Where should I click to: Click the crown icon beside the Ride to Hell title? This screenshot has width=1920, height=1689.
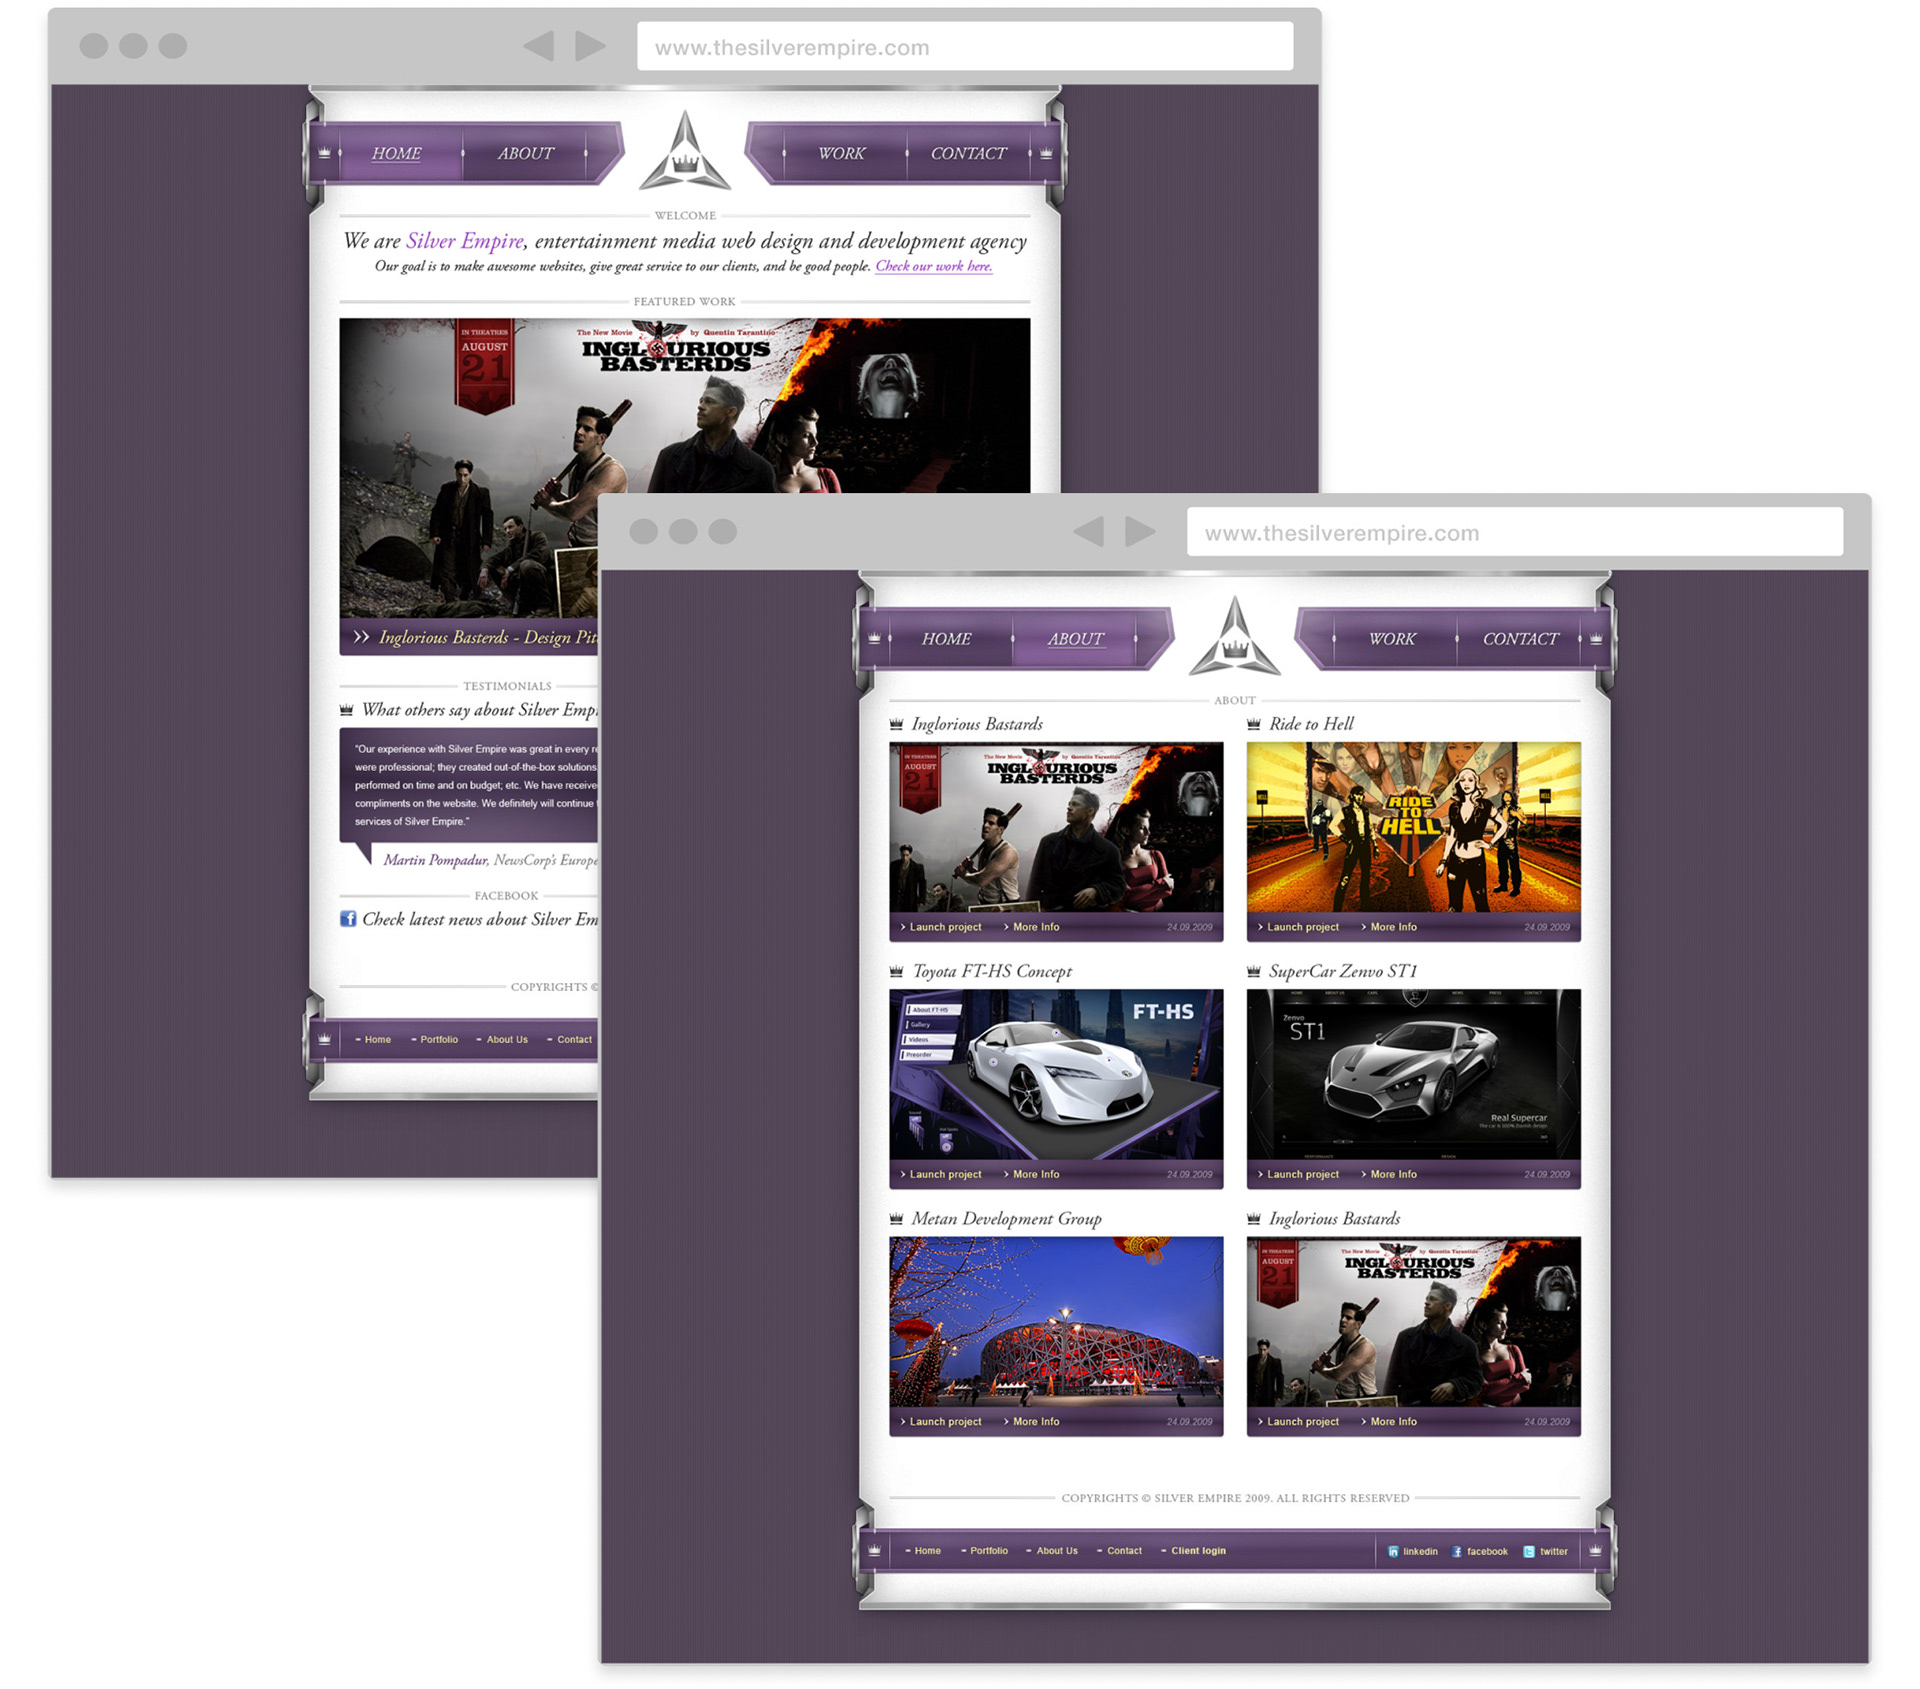tap(1254, 724)
